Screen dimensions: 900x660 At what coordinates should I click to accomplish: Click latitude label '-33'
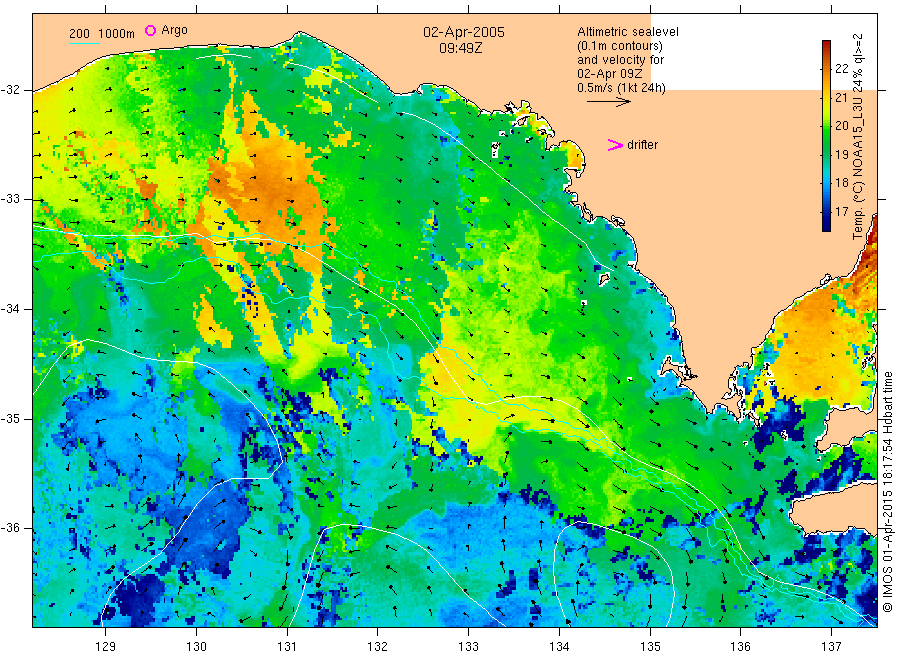pos(10,199)
